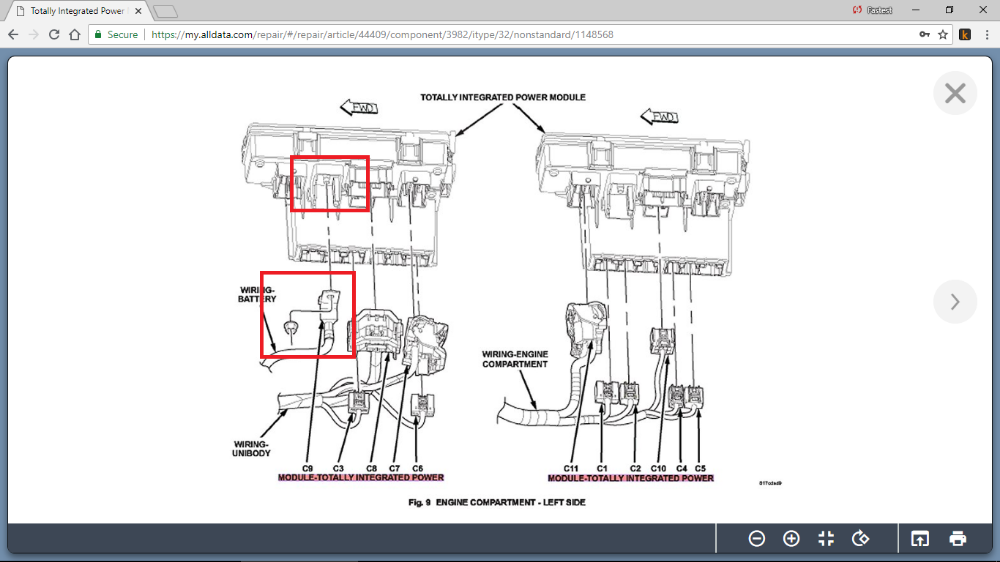Open the browser home page
Image resolution: width=1000 pixels, height=562 pixels.
(x=74, y=34)
